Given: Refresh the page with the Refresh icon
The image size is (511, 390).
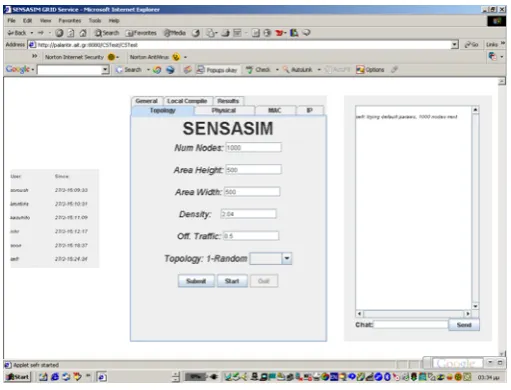Looking at the screenshot, I should (71, 33).
